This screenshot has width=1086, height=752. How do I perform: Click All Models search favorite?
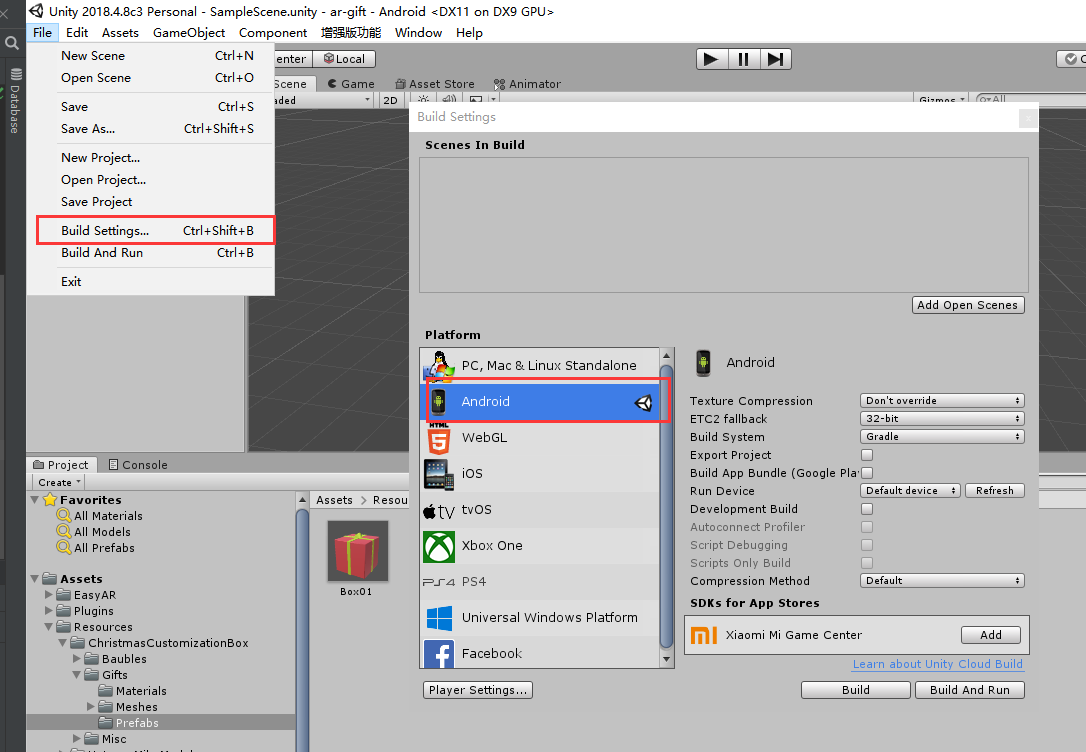(94, 532)
